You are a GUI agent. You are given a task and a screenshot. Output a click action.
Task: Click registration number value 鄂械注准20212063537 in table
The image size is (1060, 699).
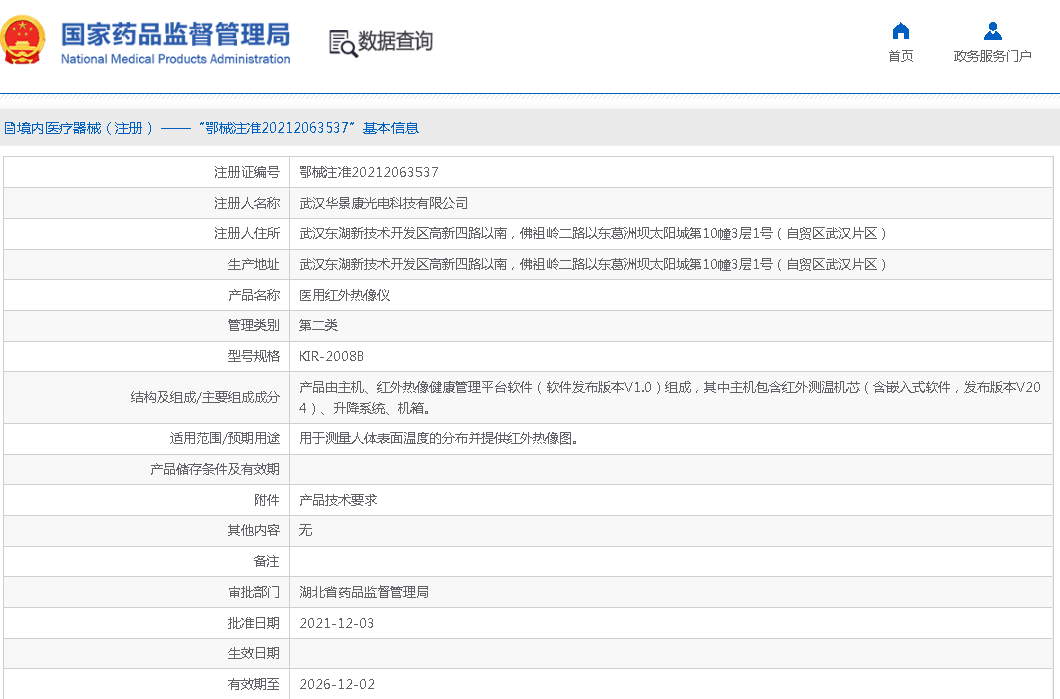coord(368,172)
